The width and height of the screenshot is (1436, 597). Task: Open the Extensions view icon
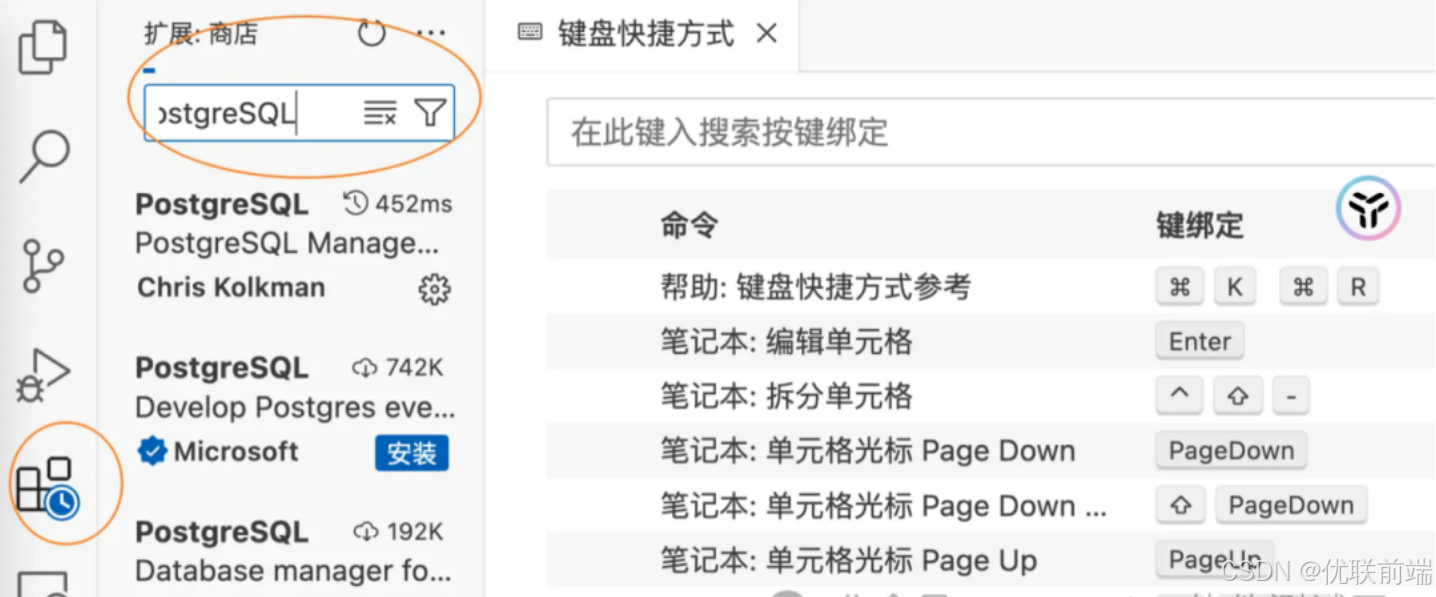(48, 486)
